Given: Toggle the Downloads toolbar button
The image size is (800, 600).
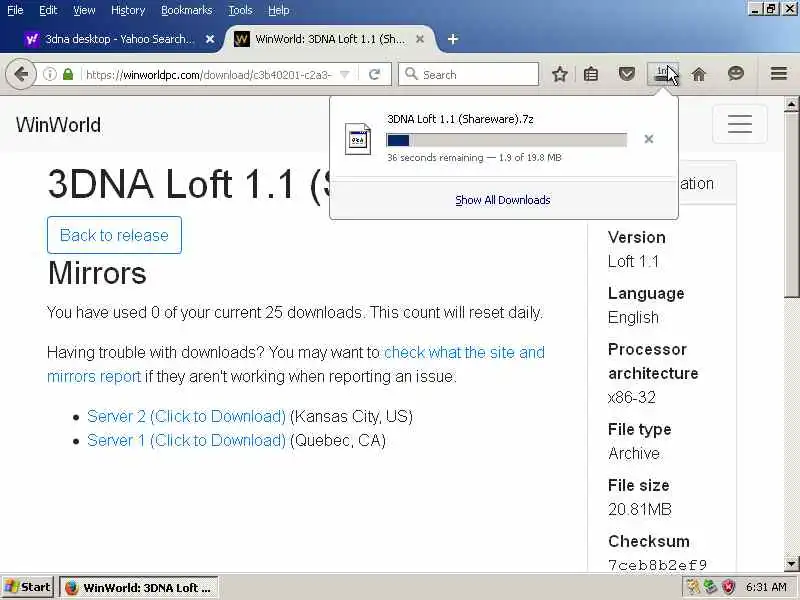Looking at the screenshot, I should tap(662, 74).
